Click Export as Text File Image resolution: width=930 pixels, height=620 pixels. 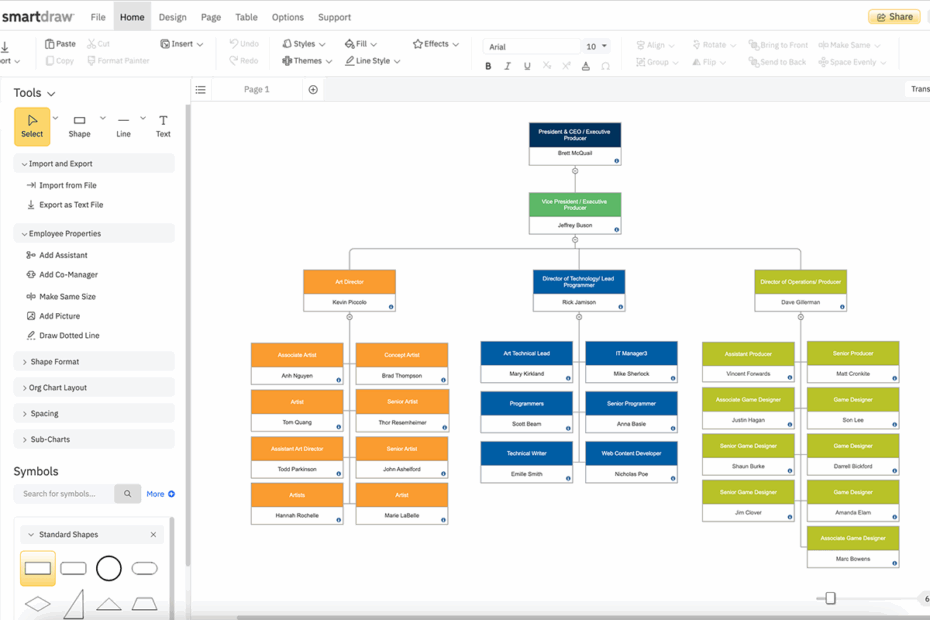click(x=65, y=205)
